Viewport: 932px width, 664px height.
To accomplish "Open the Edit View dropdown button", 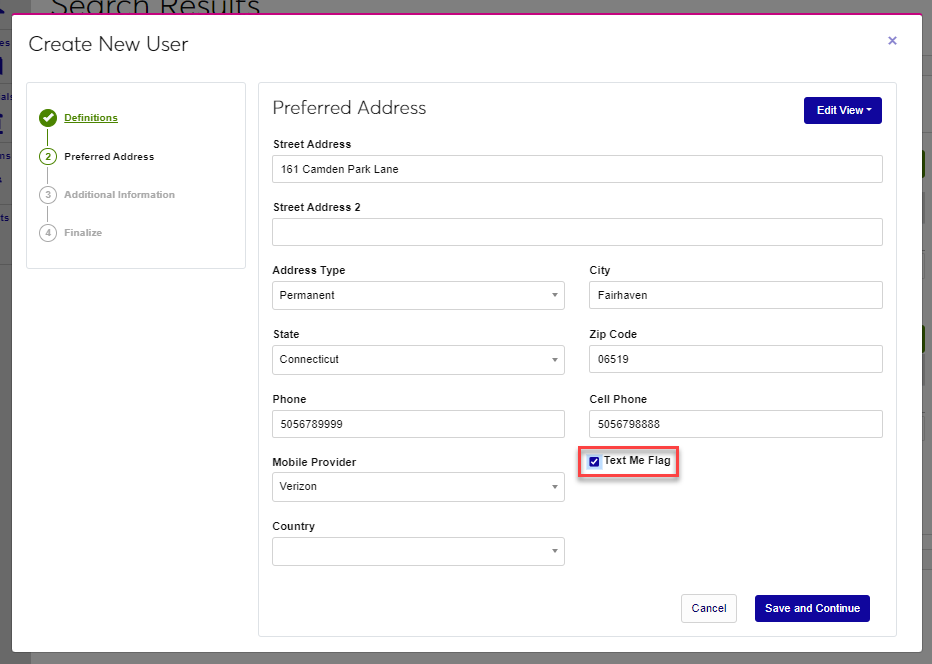I will click(842, 110).
